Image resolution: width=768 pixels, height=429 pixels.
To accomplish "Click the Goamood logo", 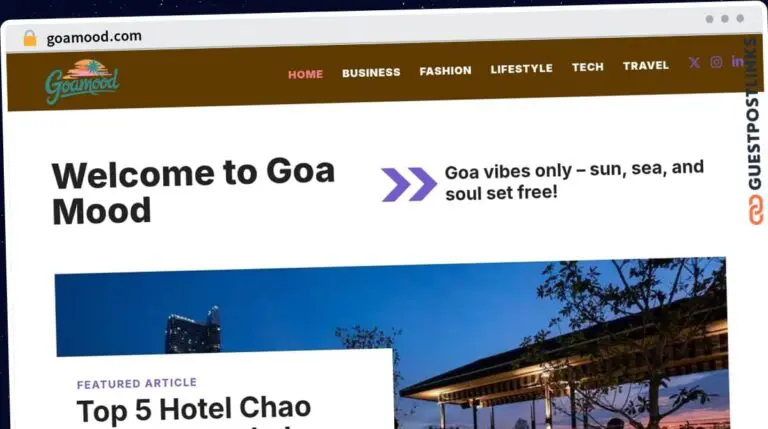I will pyautogui.click(x=82, y=81).
